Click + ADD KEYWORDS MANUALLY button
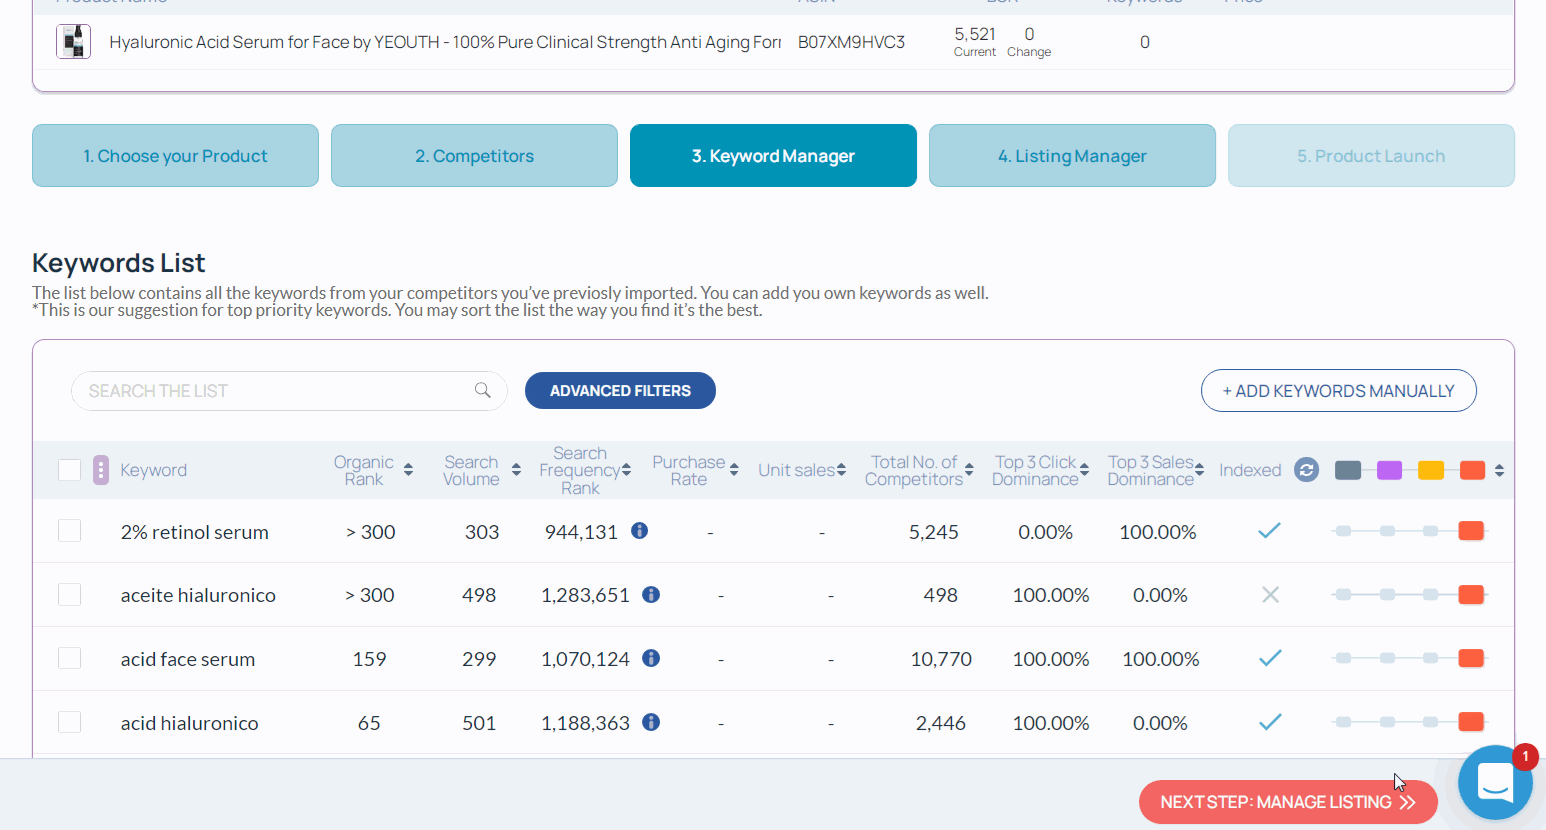 pos(1338,390)
